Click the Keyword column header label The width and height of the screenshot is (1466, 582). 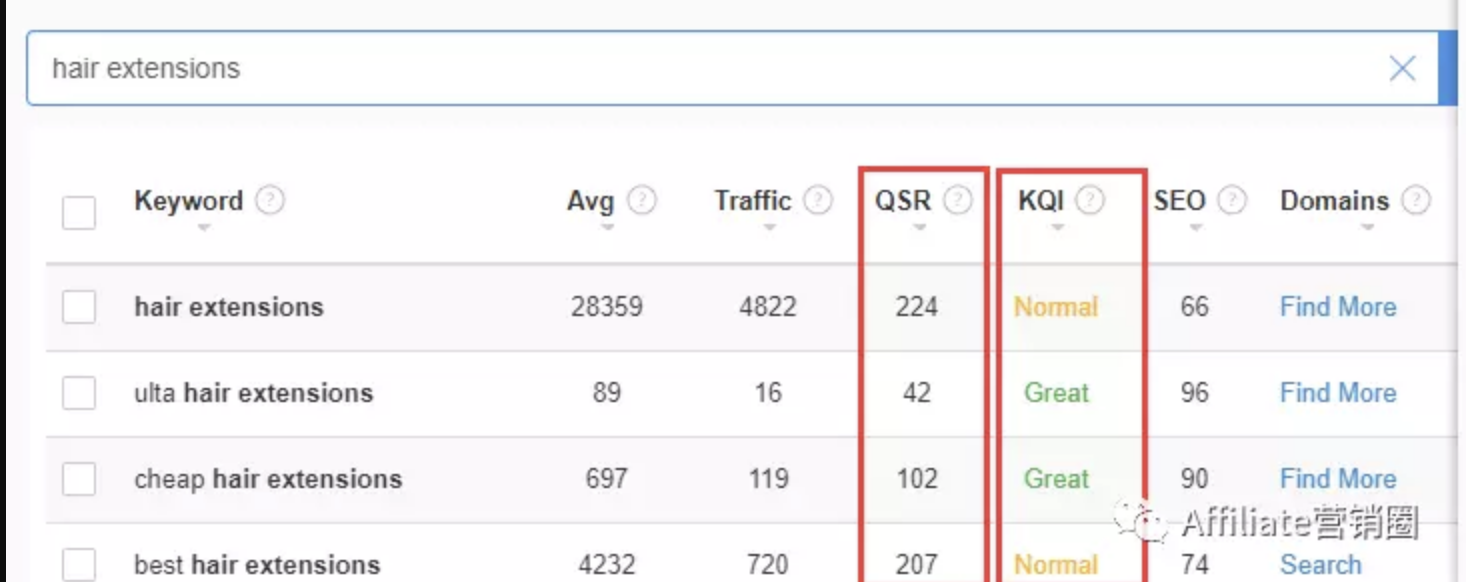point(188,201)
